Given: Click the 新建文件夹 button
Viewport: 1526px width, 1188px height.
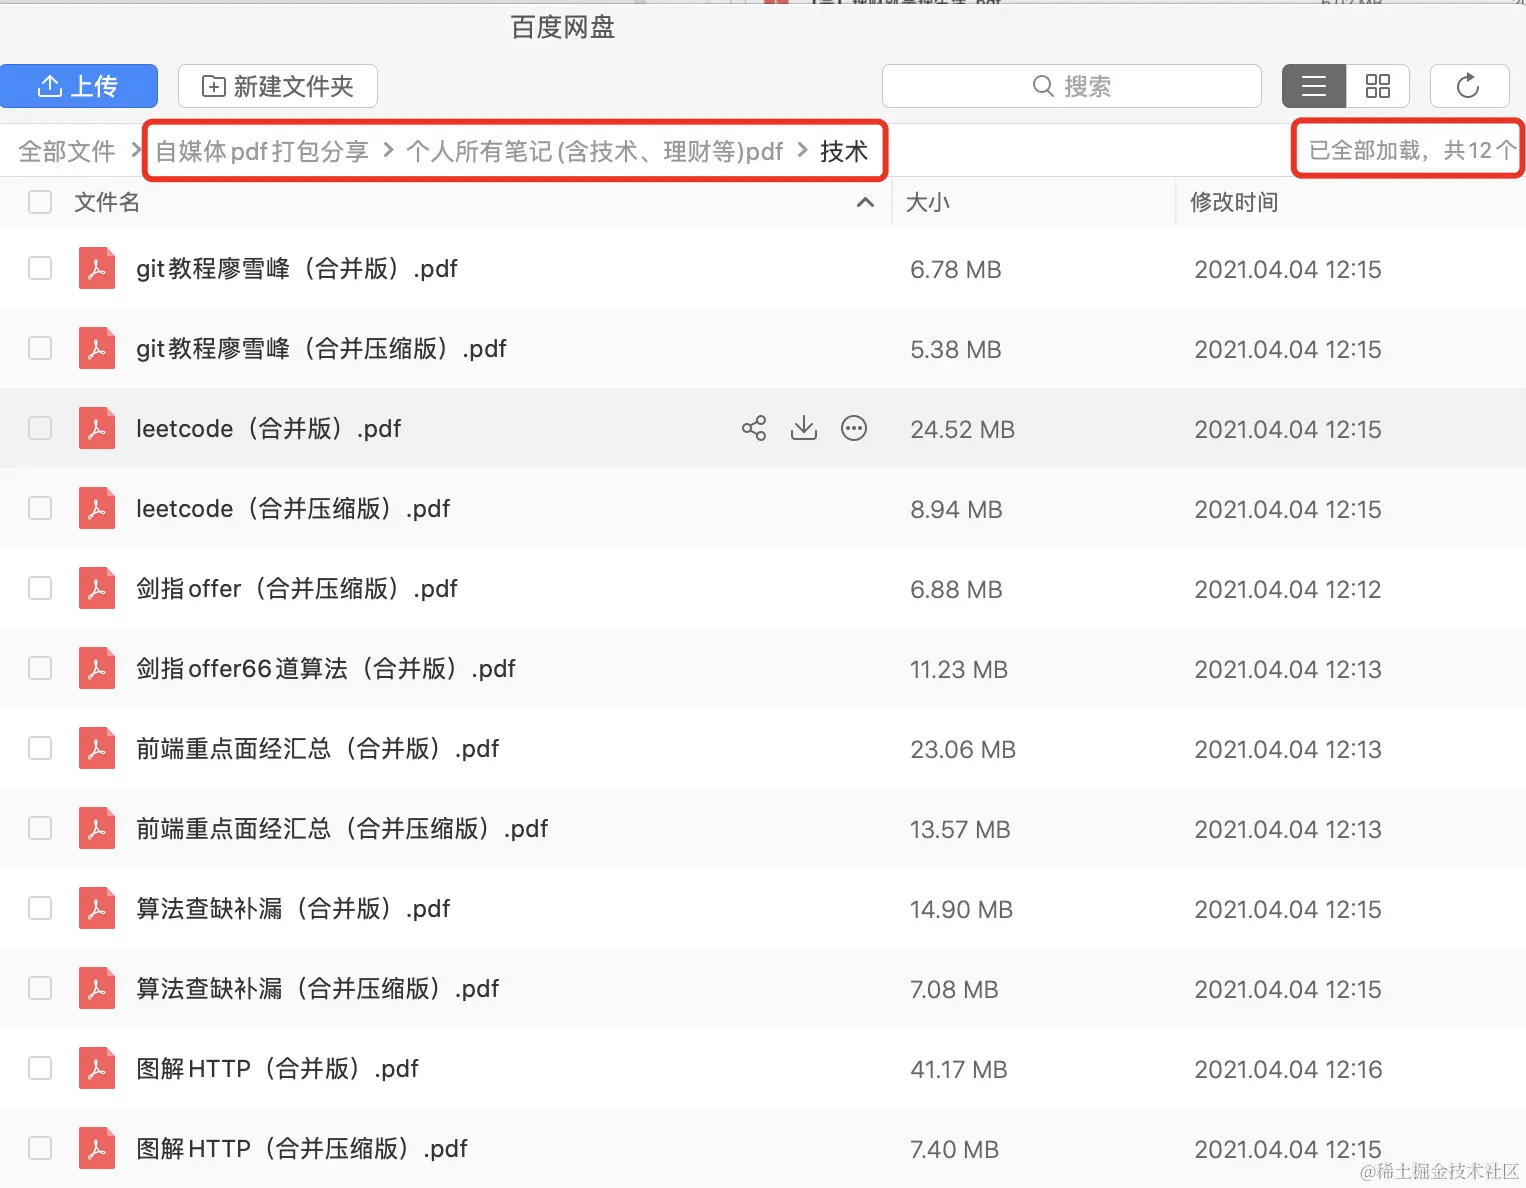Looking at the screenshot, I should click(278, 86).
